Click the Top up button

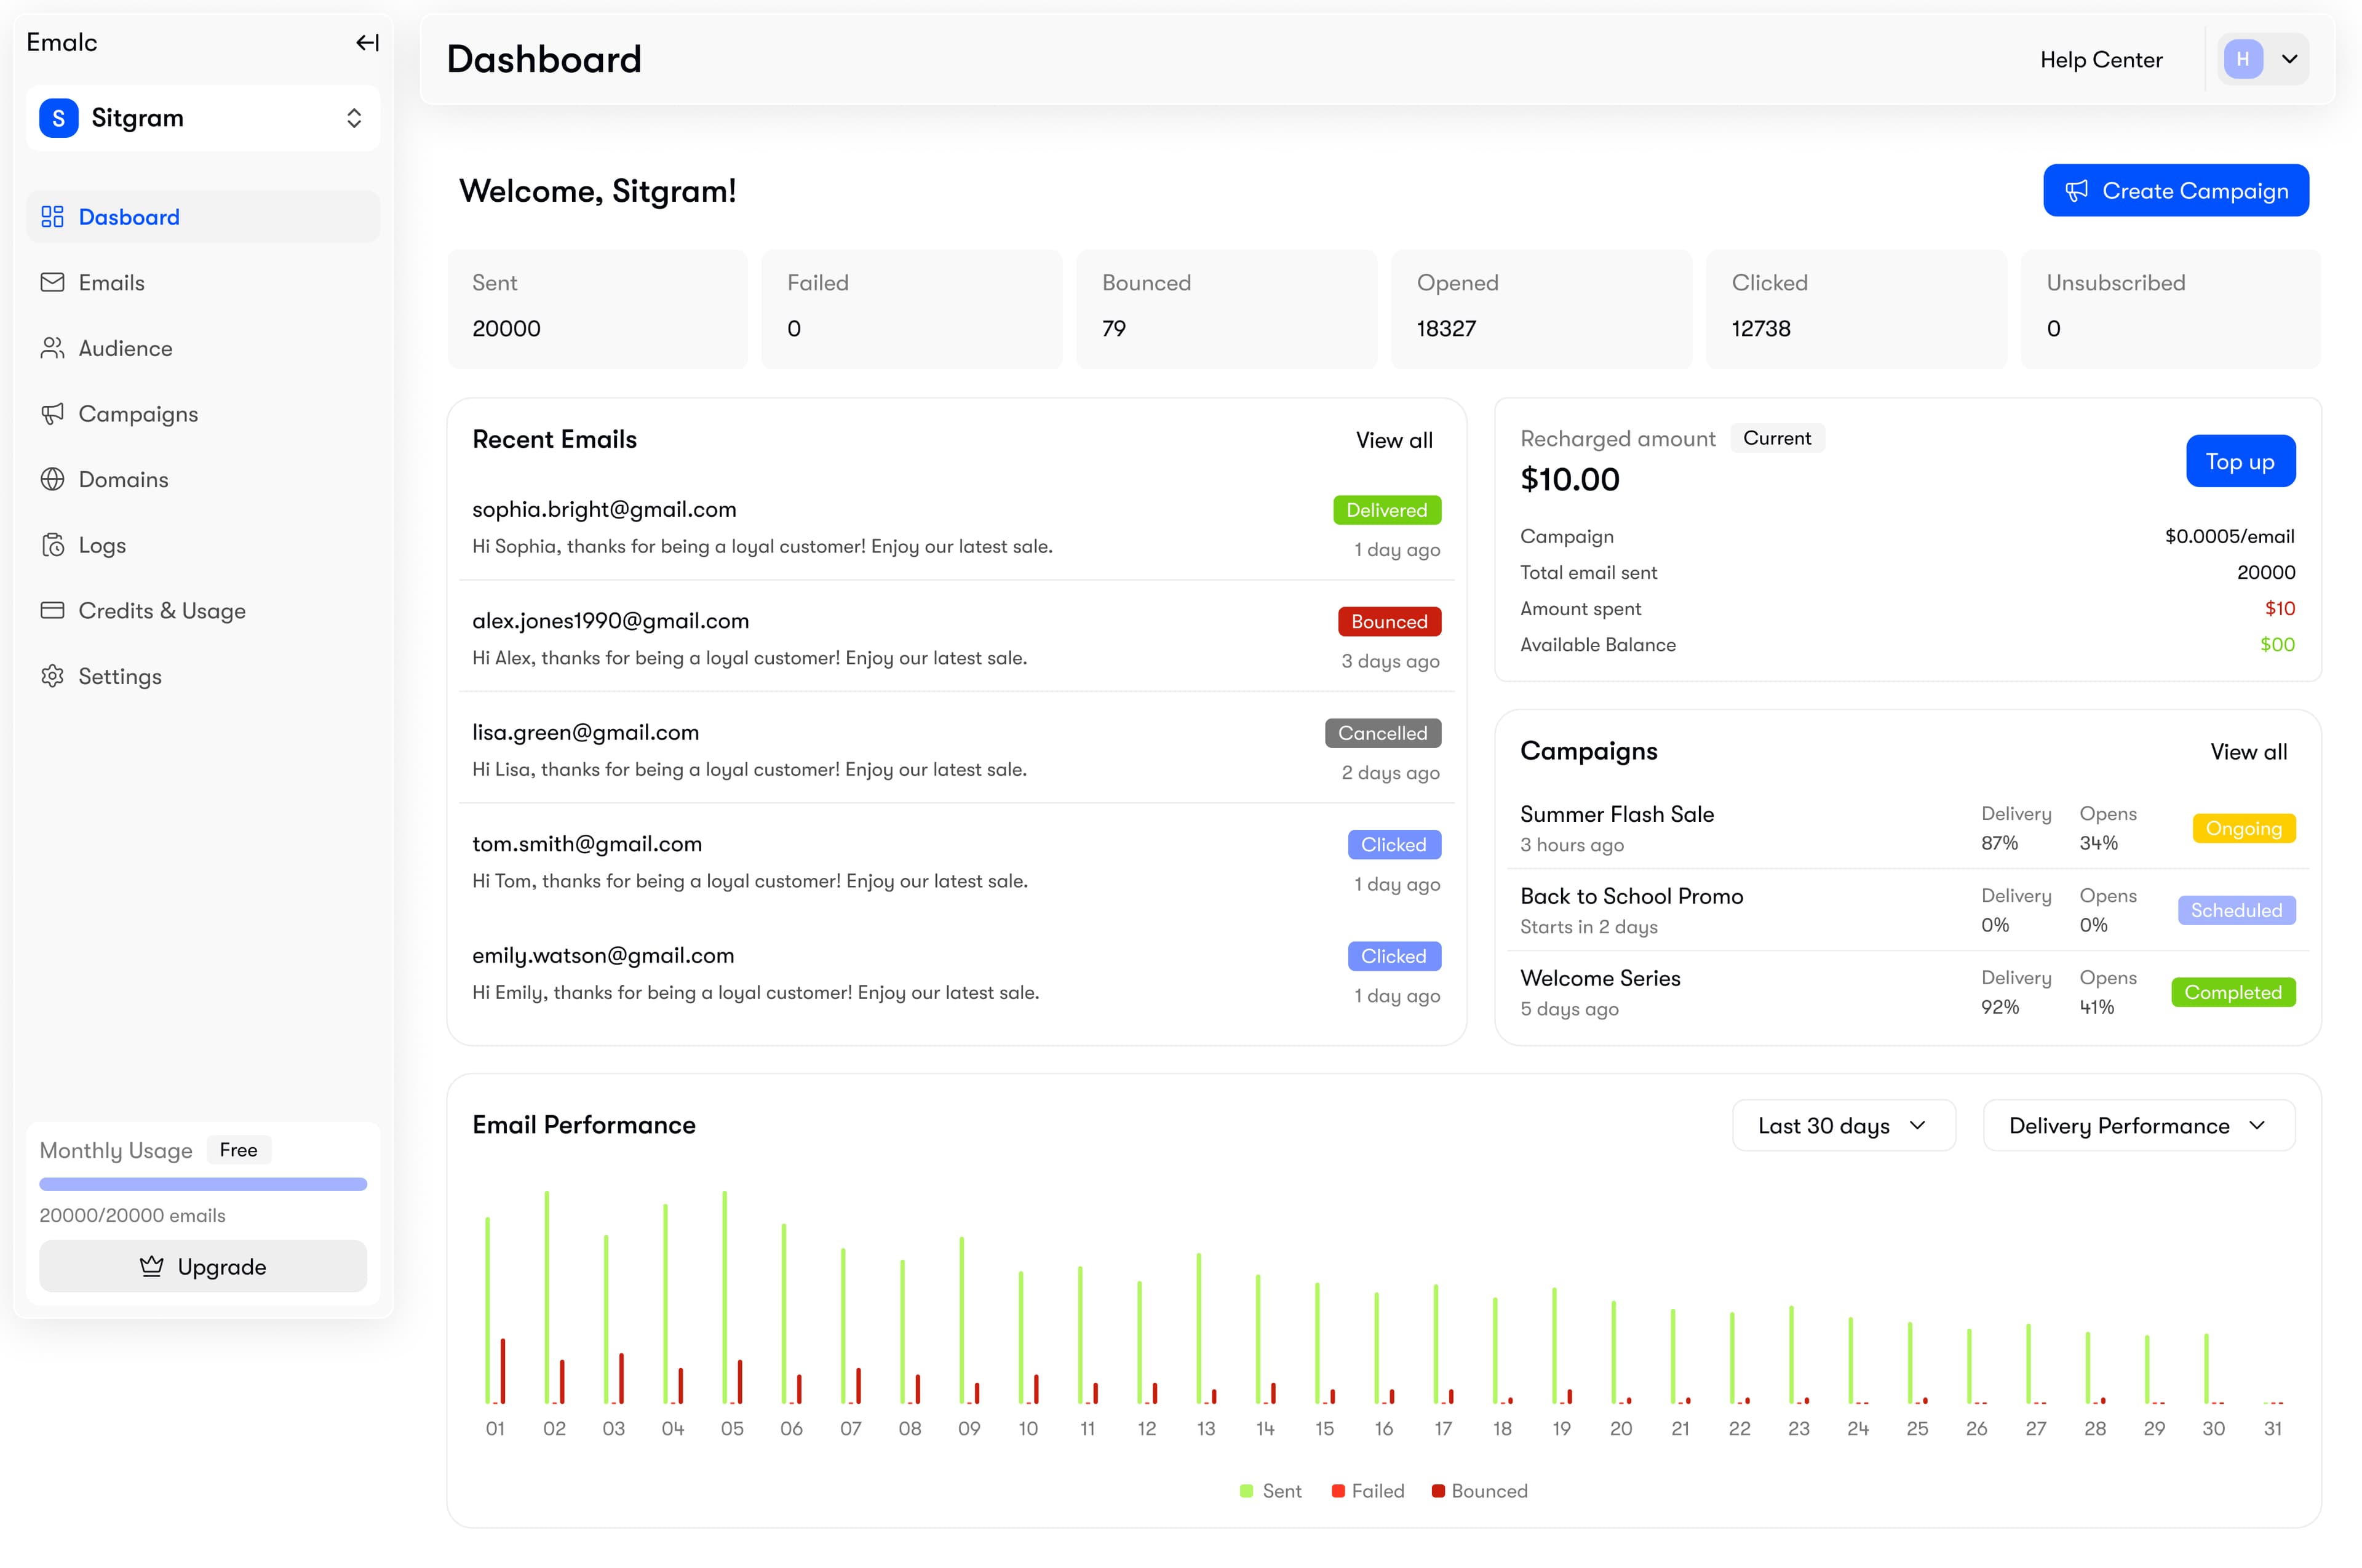tap(2240, 461)
